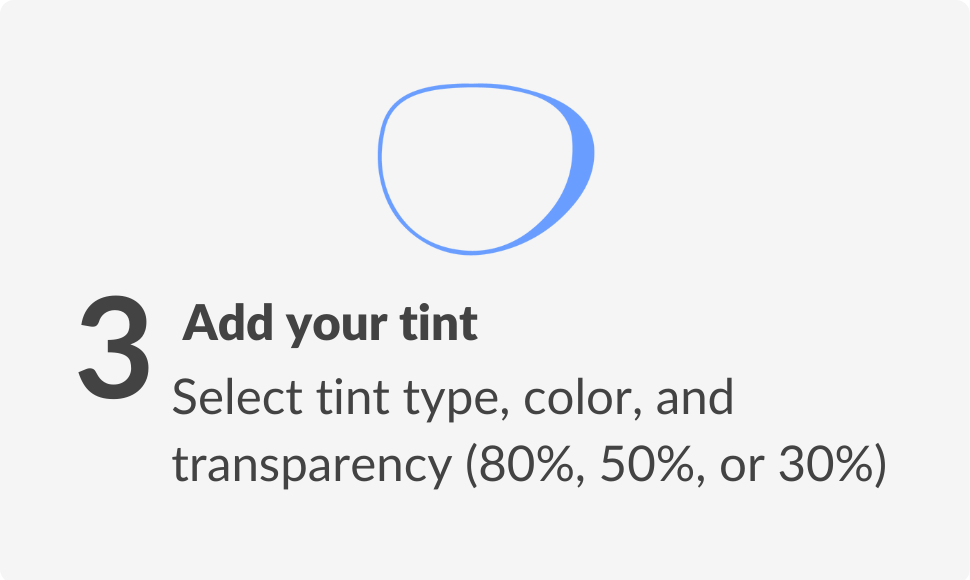Select the "Add your tint" heading

(x=330, y=323)
